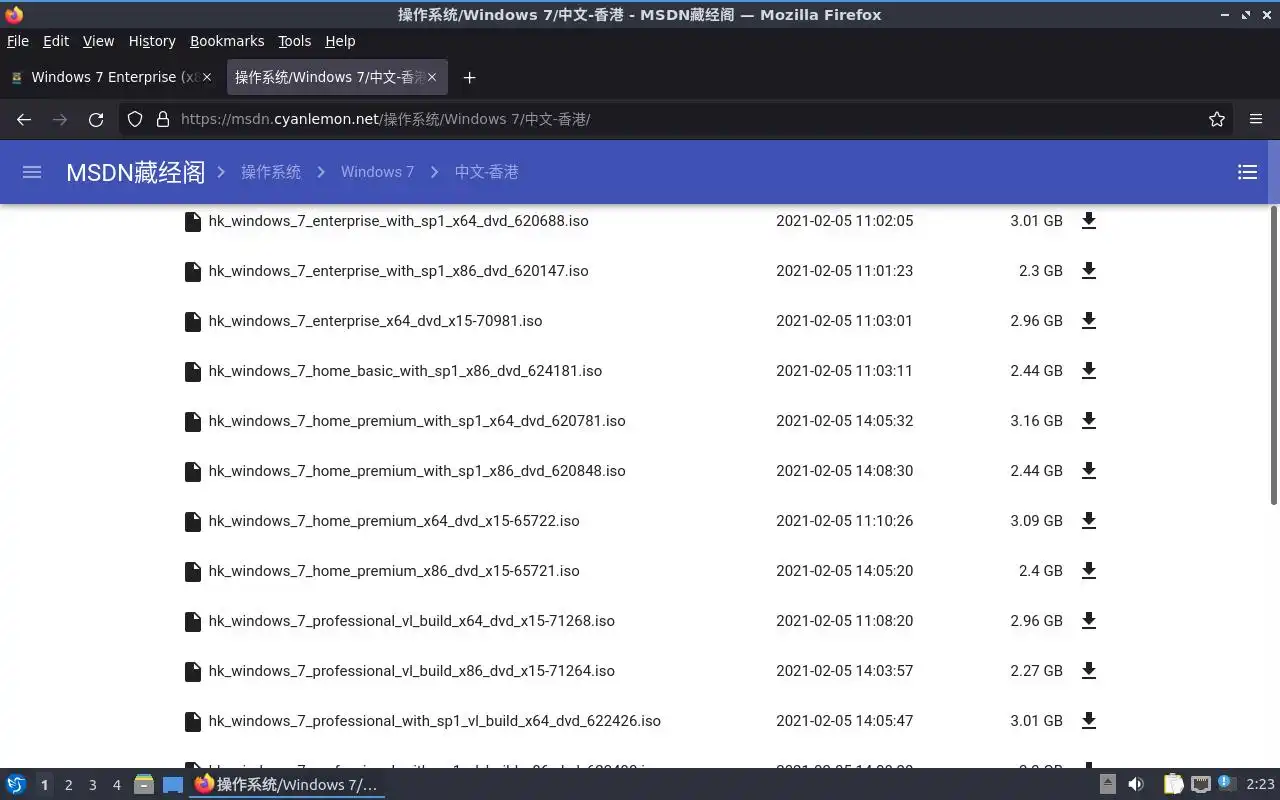1280x800 pixels.
Task: Download home_premium_with_sp1_x86_dvd_620848.iso
Action: [1089, 471]
